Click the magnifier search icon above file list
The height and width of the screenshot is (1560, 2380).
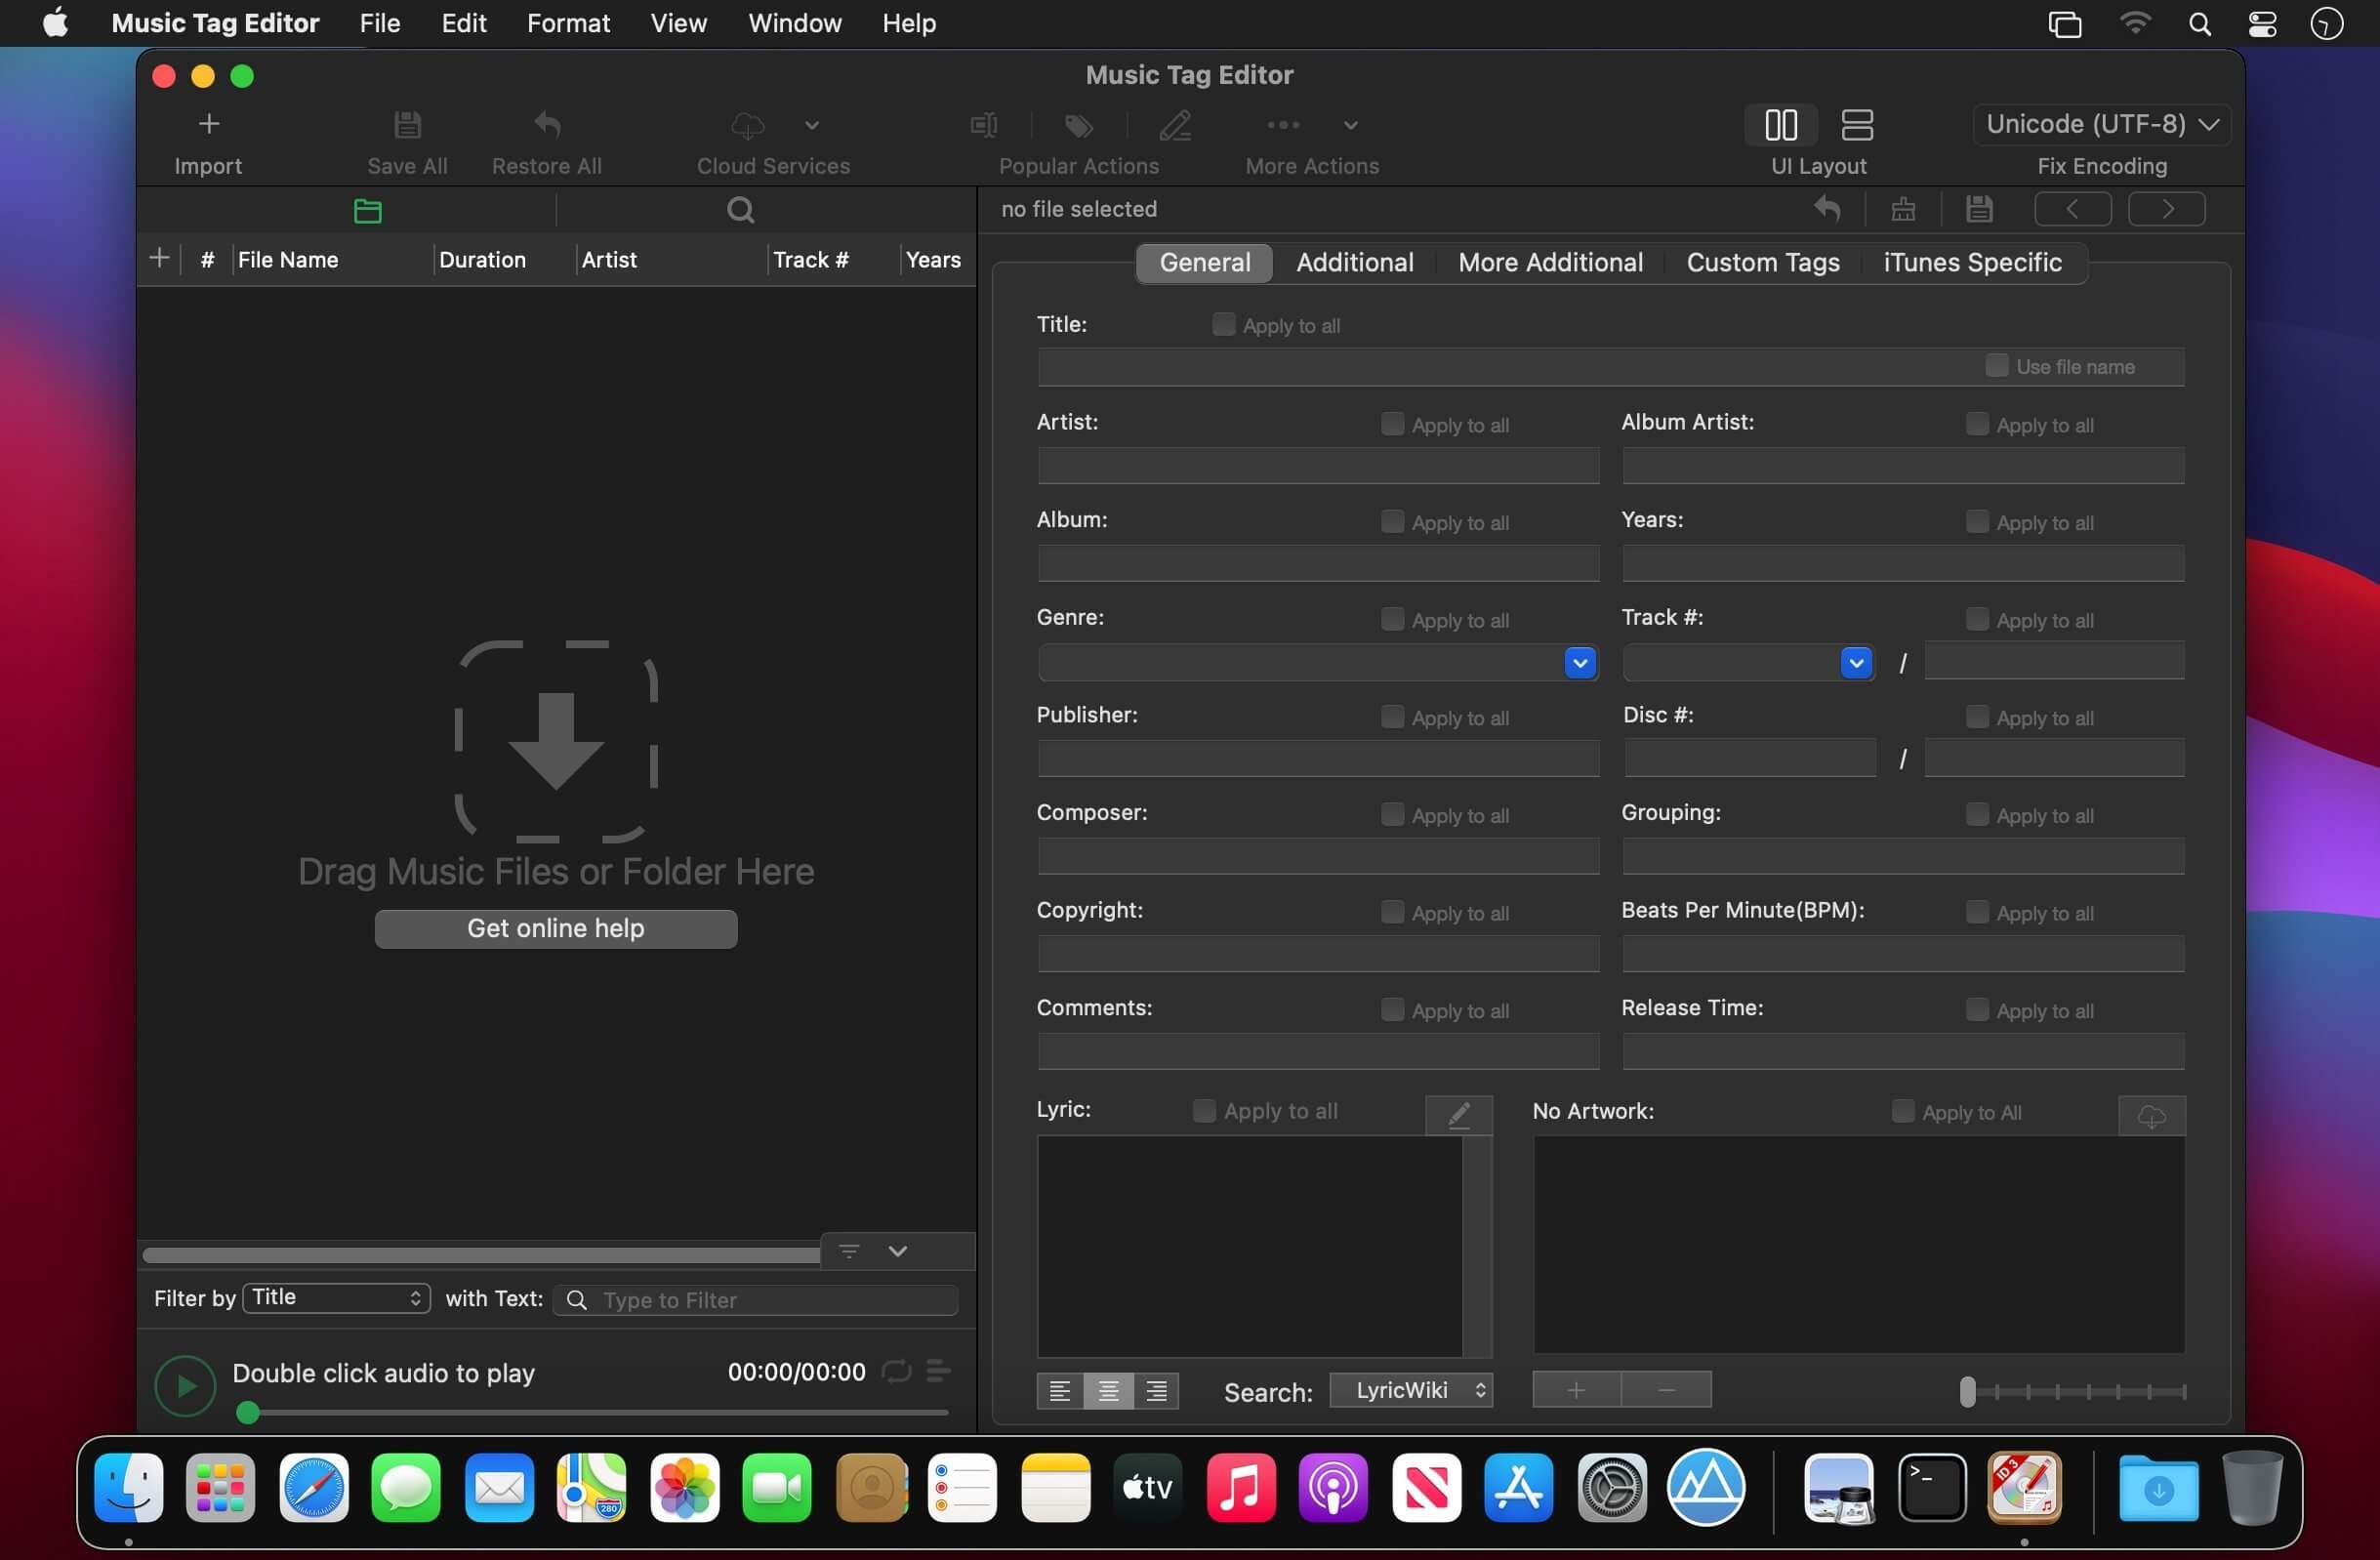740,210
